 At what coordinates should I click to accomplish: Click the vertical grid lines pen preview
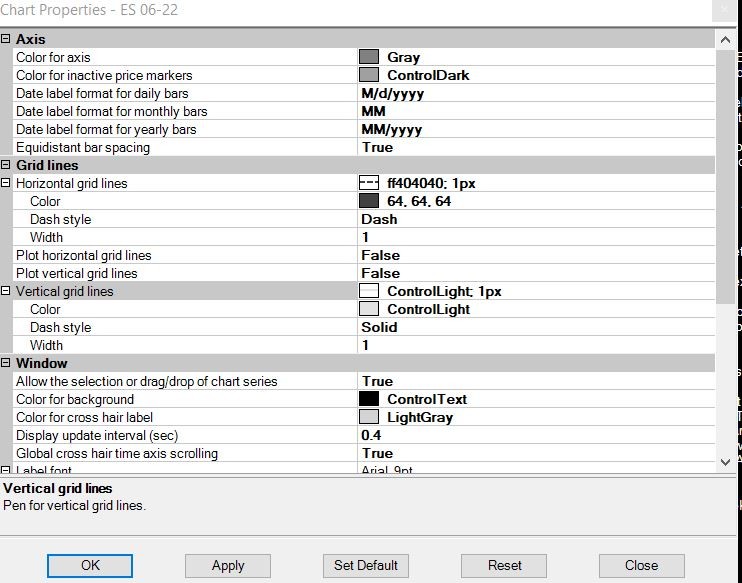(x=369, y=291)
